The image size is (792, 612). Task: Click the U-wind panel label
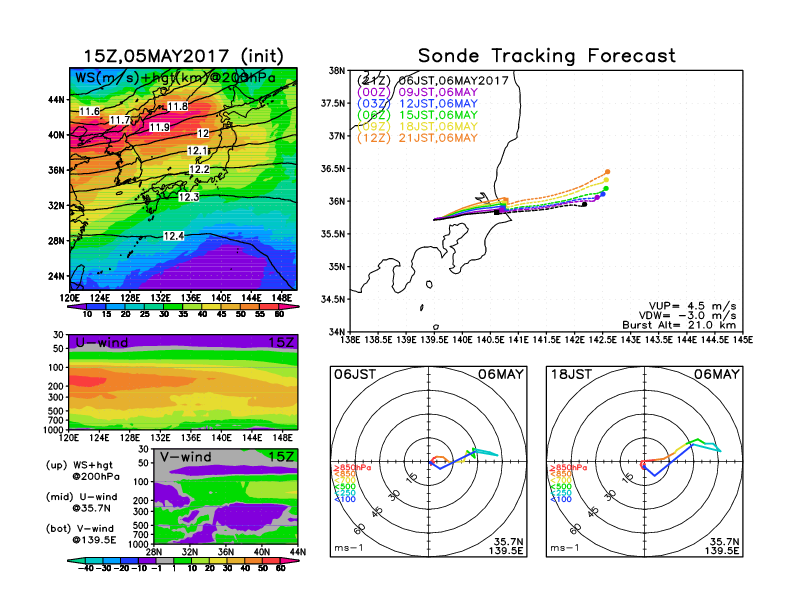point(99,343)
